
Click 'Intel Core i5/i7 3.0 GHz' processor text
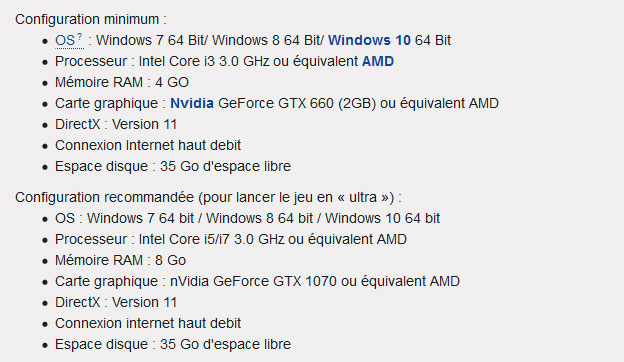211,239
